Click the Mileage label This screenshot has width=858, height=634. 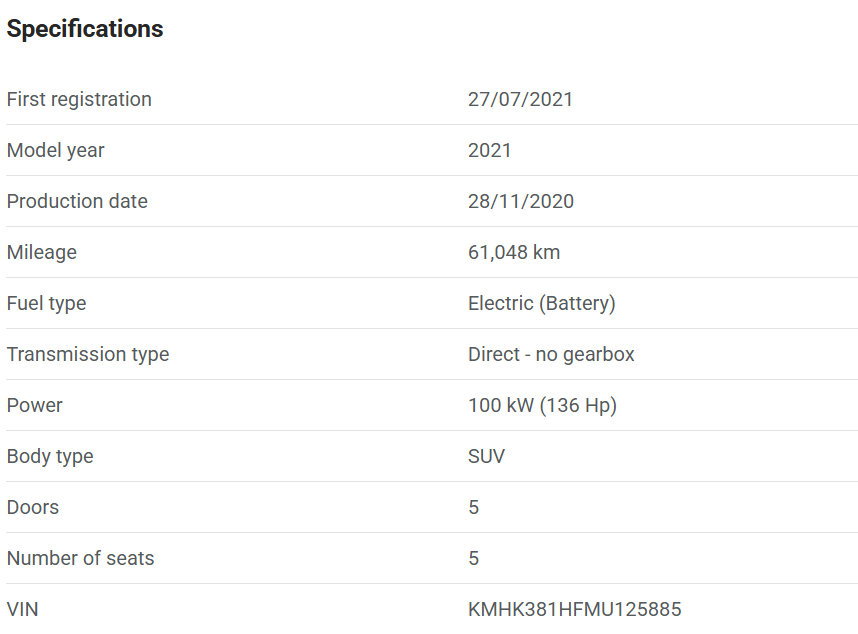pos(42,252)
